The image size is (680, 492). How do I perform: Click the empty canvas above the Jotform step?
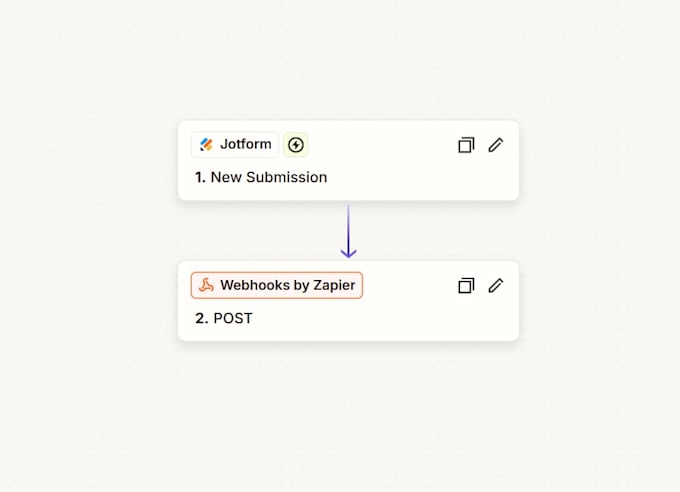pyautogui.click(x=348, y=61)
